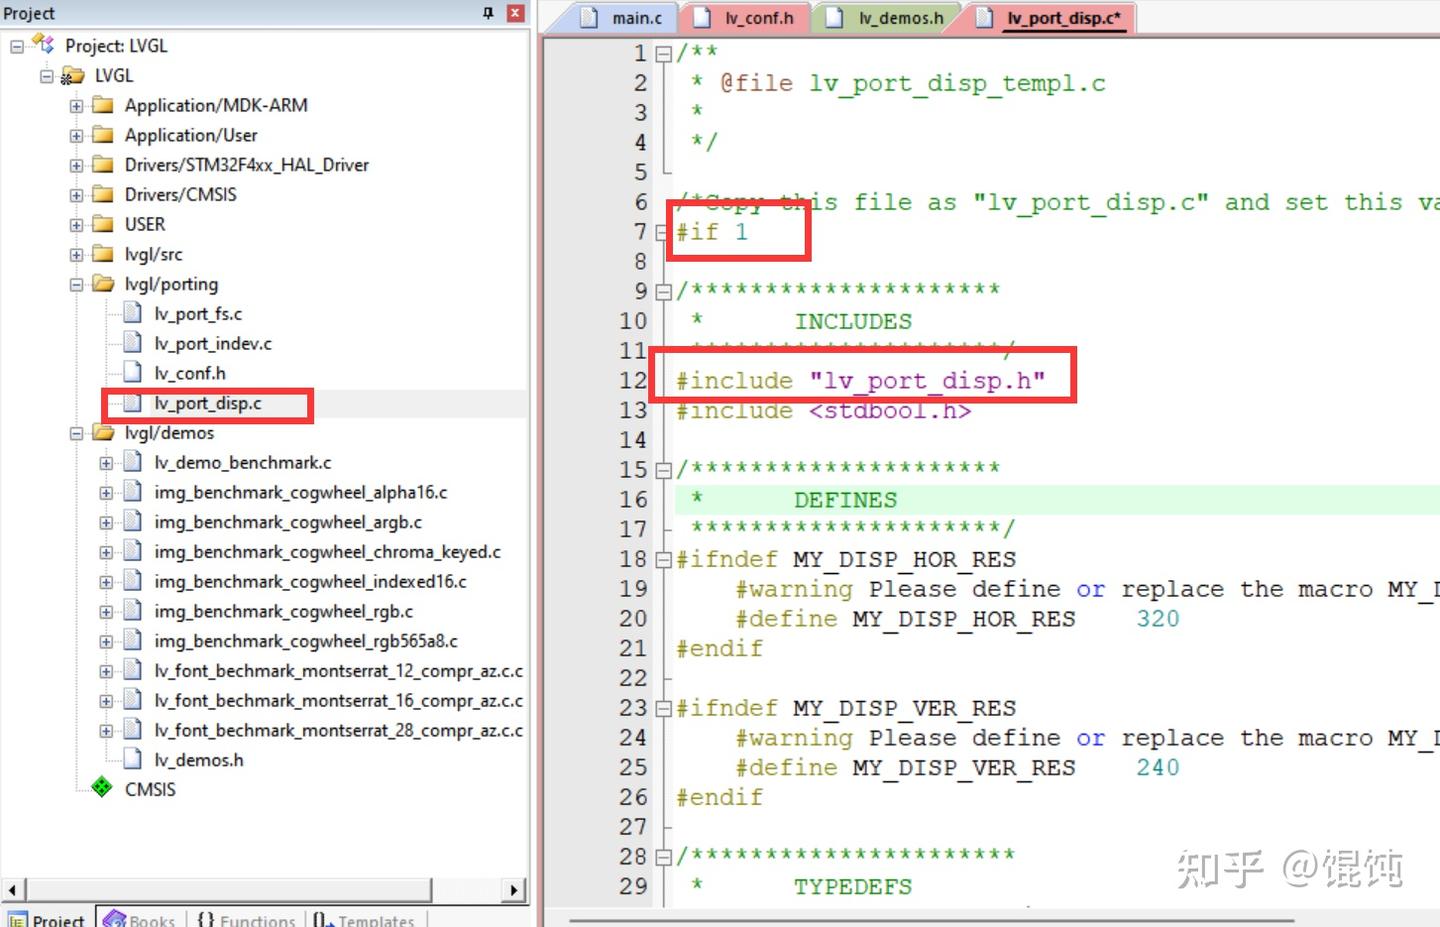Image resolution: width=1440 pixels, height=927 pixels.
Task: Click the right arrow of the horizontal scrollbar
Action: click(x=513, y=889)
